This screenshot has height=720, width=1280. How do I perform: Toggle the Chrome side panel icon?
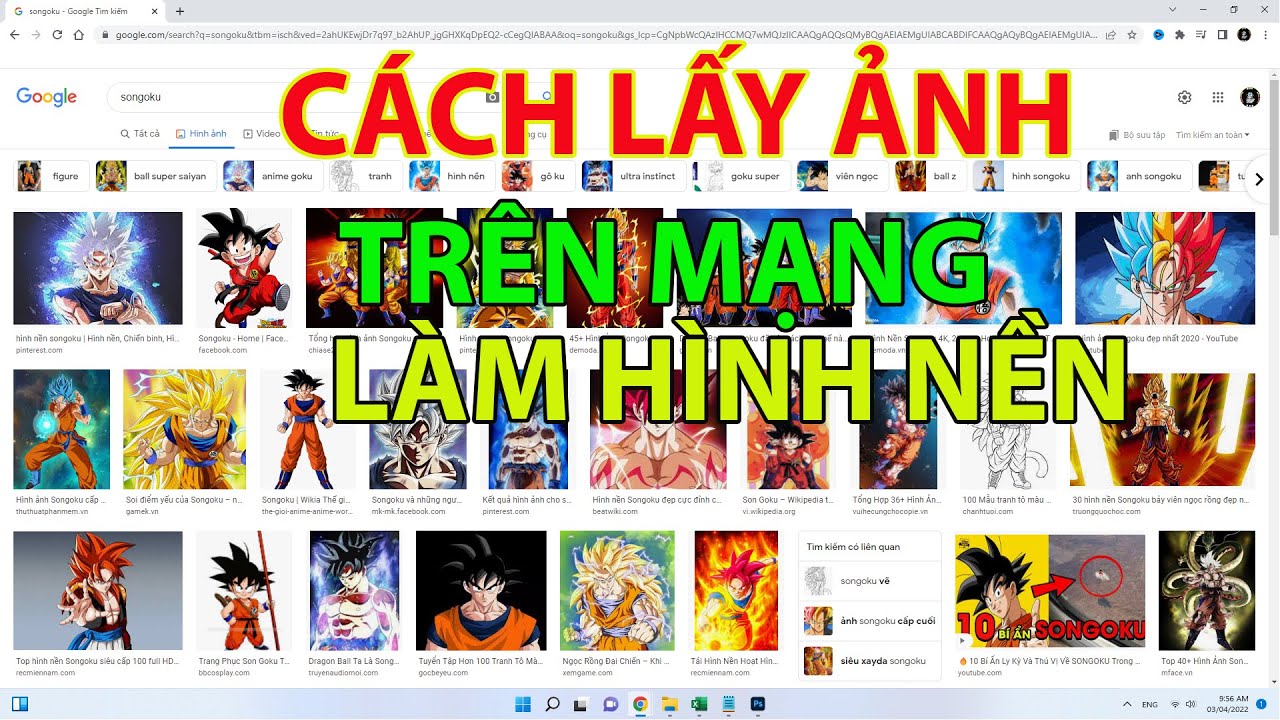(x=1222, y=34)
